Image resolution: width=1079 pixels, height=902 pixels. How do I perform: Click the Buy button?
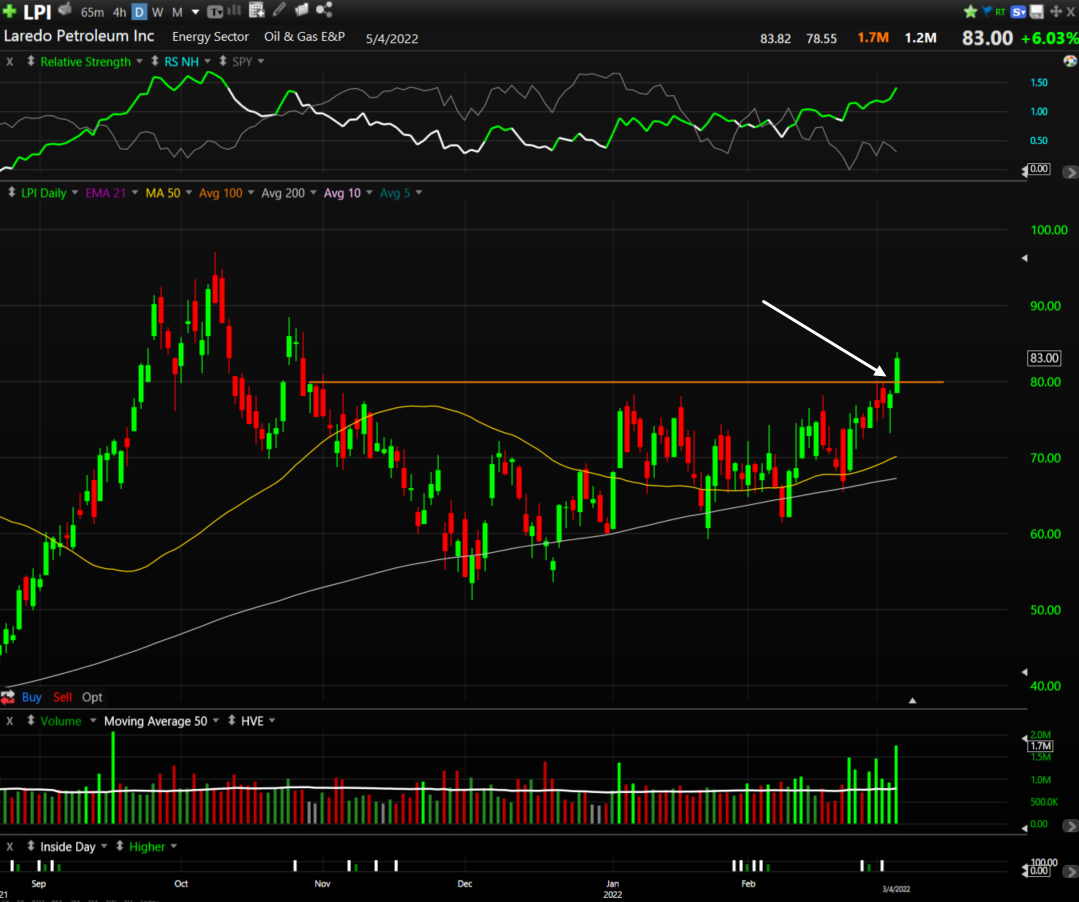(32, 697)
